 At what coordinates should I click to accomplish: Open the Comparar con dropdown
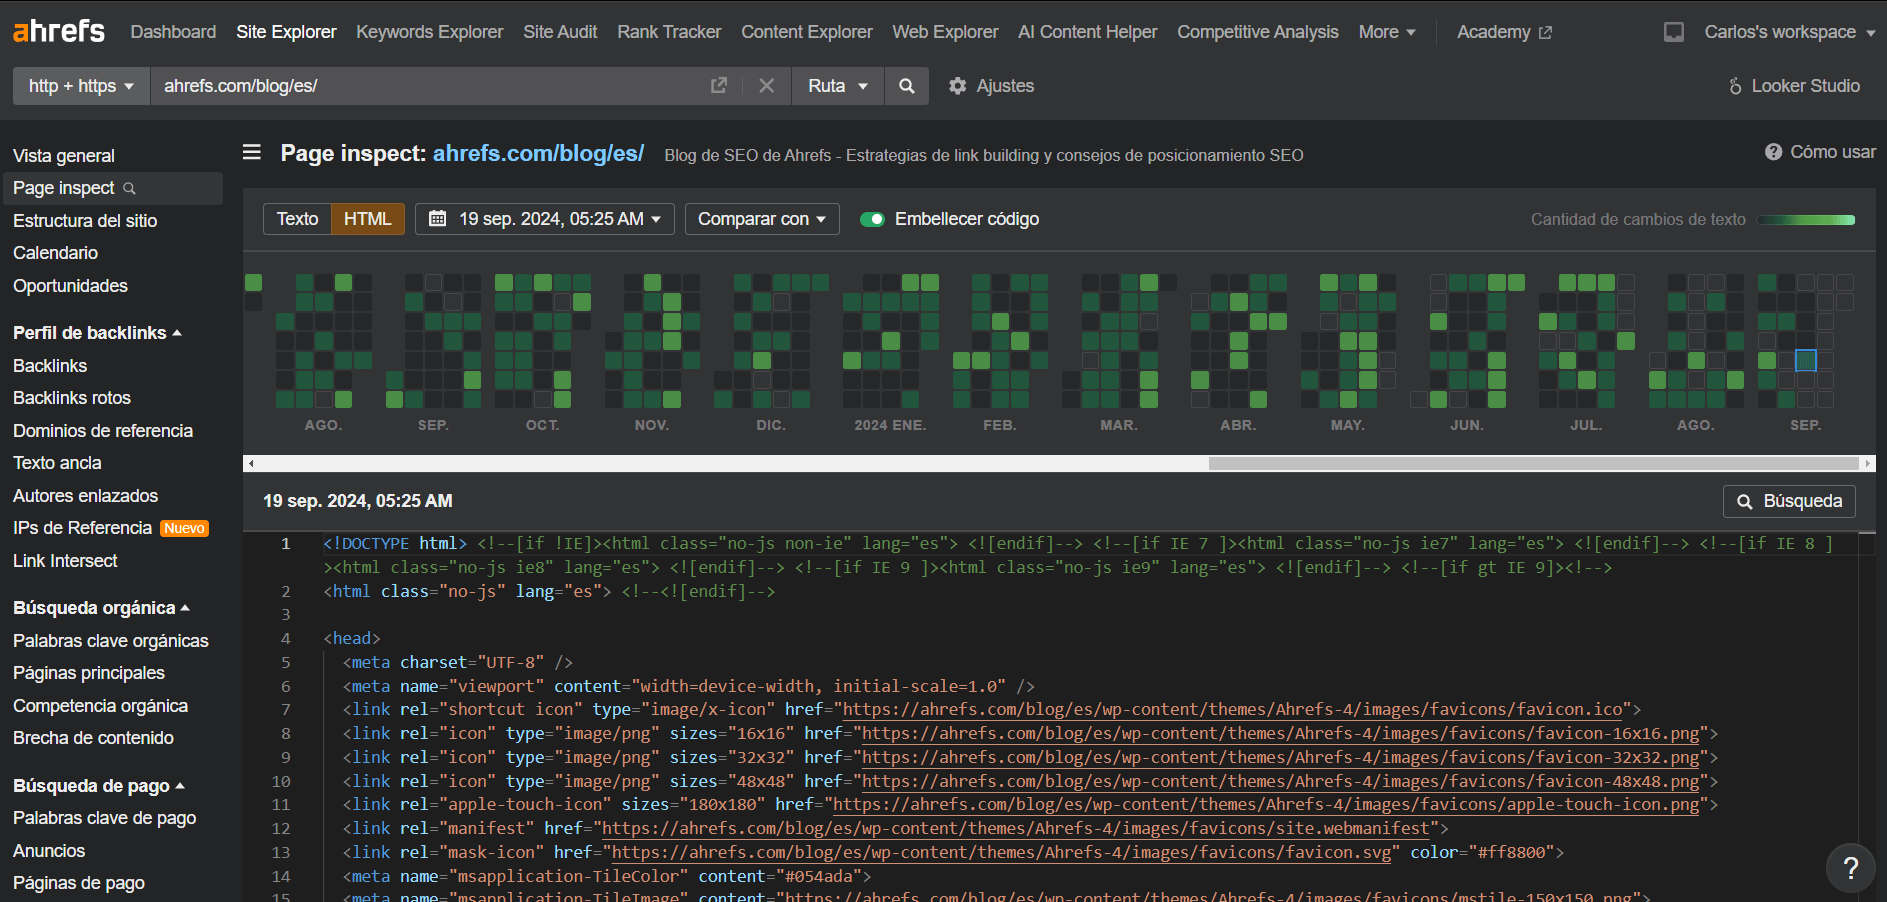[x=761, y=218]
